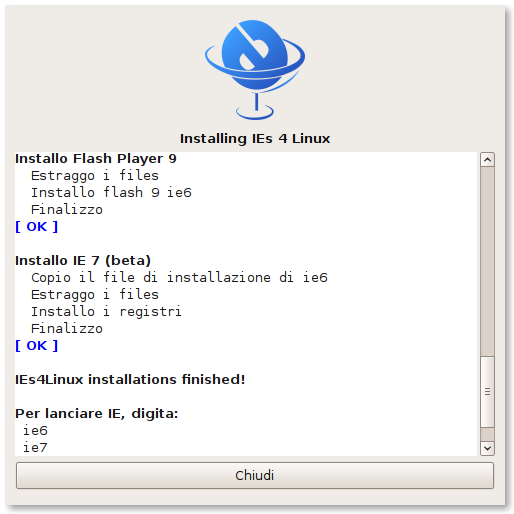Image resolution: width=514 pixels, height=514 pixels.
Task: Select the IEs4Linux installations finished message
Action: coord(130,380)
